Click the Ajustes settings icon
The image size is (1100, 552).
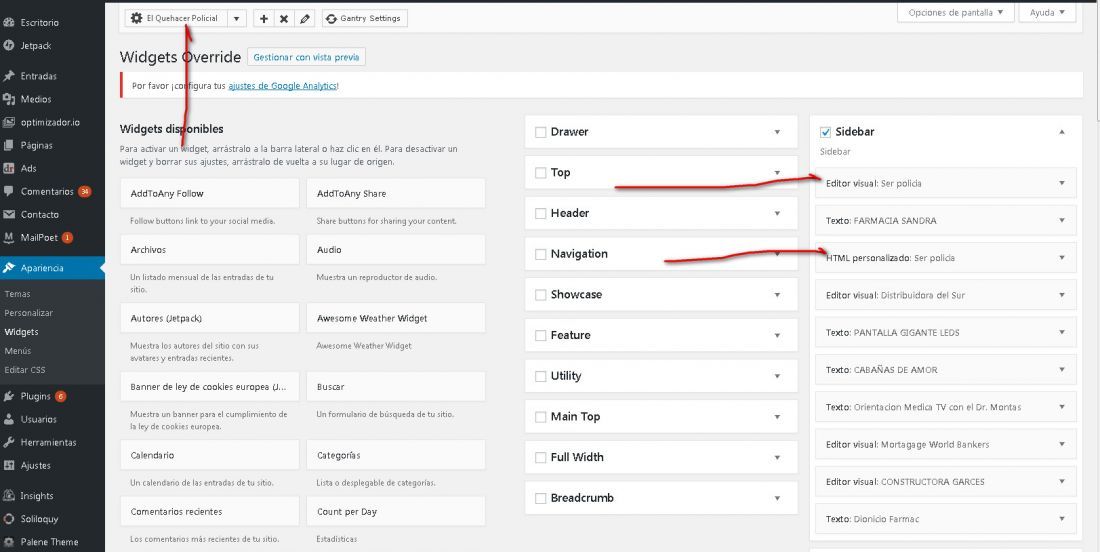9,466
